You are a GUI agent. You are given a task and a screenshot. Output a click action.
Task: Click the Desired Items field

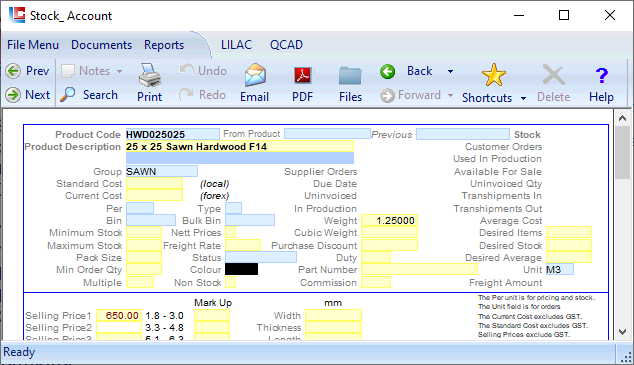coord(569,232)
